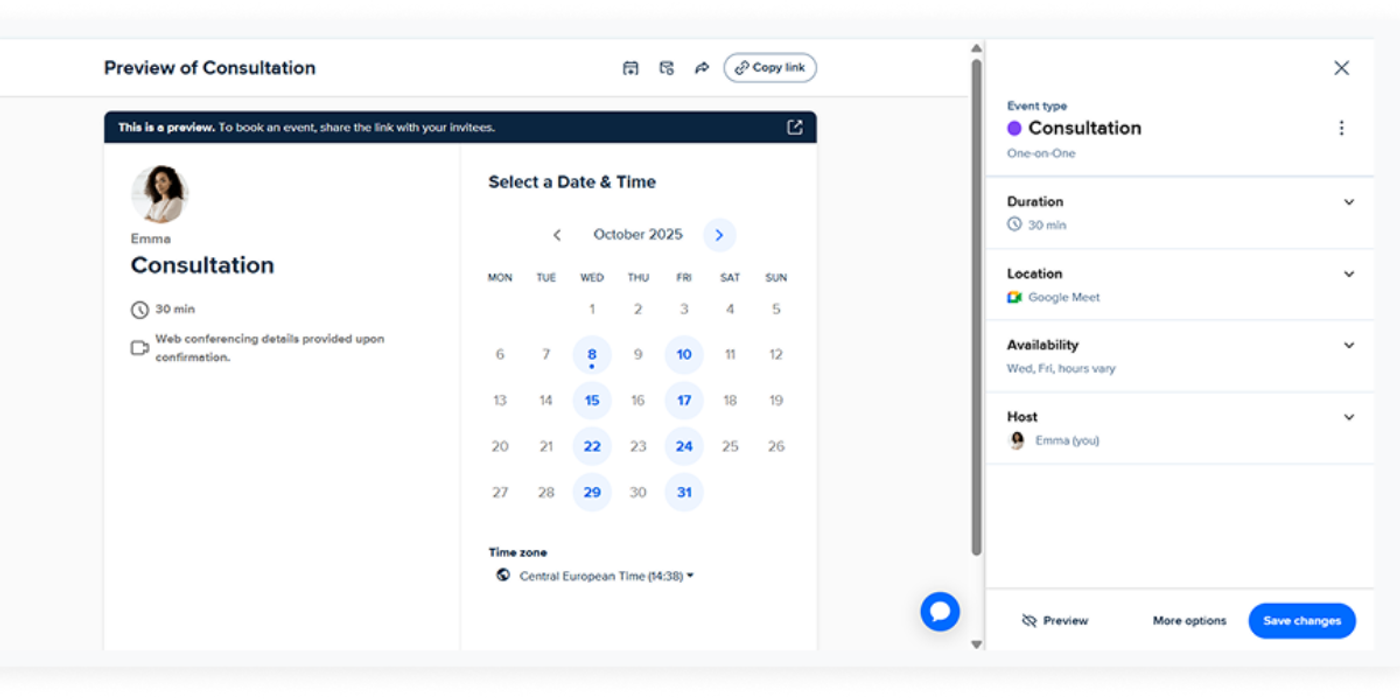Click Emma's avatar in the Host section
Viewport: 1400px width, 700px height.
point(1017,440)
